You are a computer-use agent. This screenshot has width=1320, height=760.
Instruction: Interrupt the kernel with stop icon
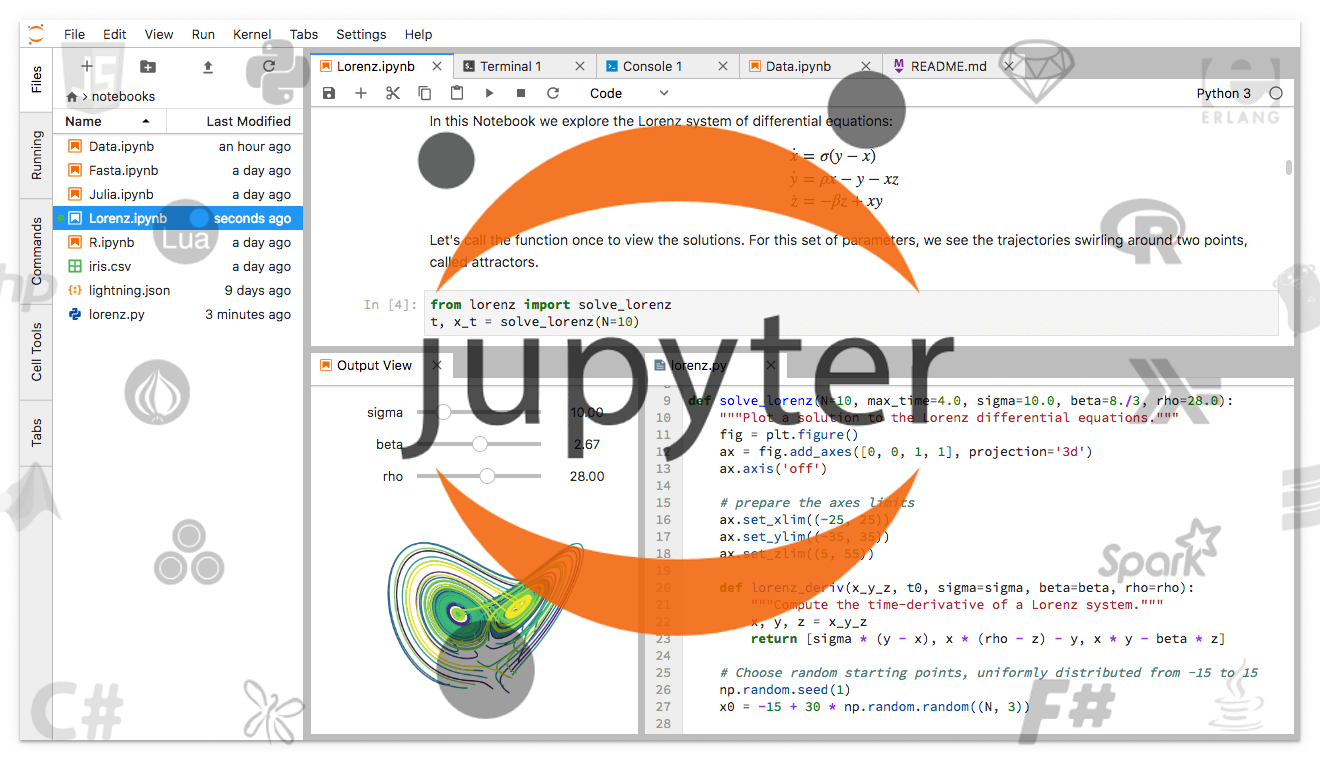[x=520, y=92]
